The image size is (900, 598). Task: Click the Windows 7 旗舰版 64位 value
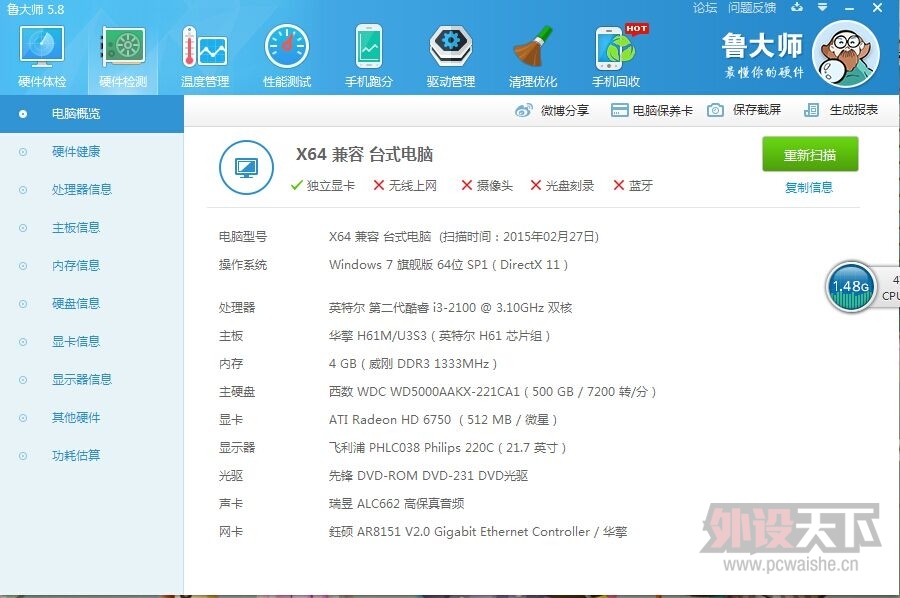(x=448, y=265)
